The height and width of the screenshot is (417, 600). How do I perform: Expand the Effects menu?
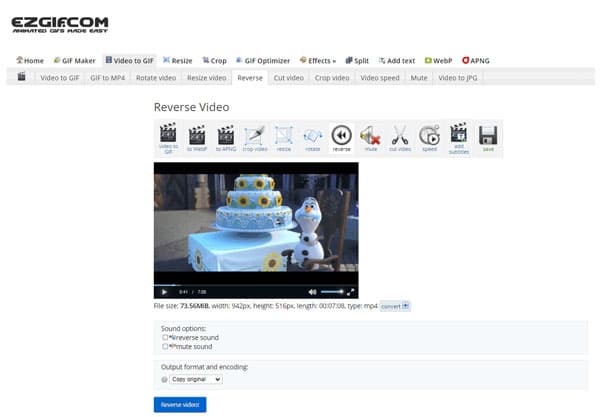pos(318,60)
